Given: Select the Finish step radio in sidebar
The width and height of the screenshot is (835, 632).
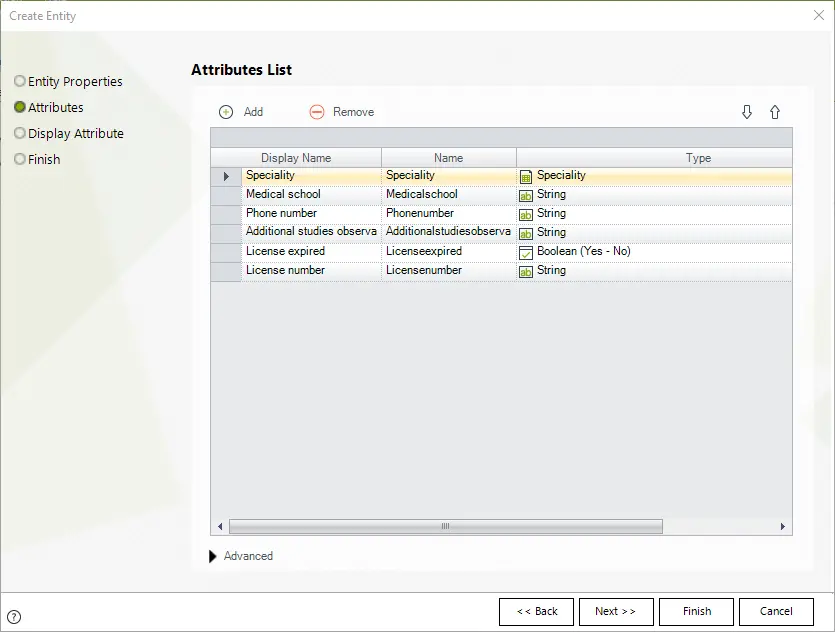Looking at the screenshot, I should [x=20, y=159].
